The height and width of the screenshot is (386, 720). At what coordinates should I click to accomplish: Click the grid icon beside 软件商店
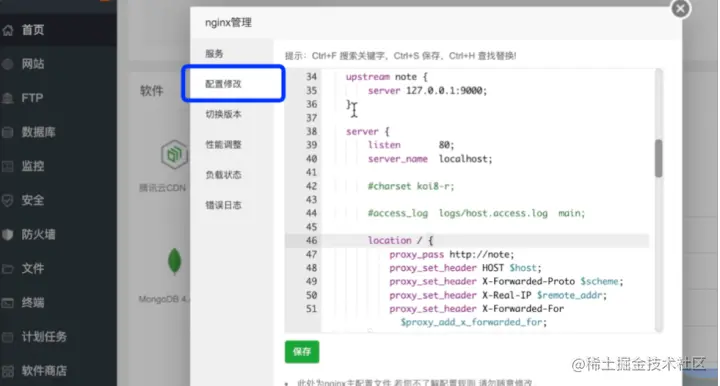(7, 371)
